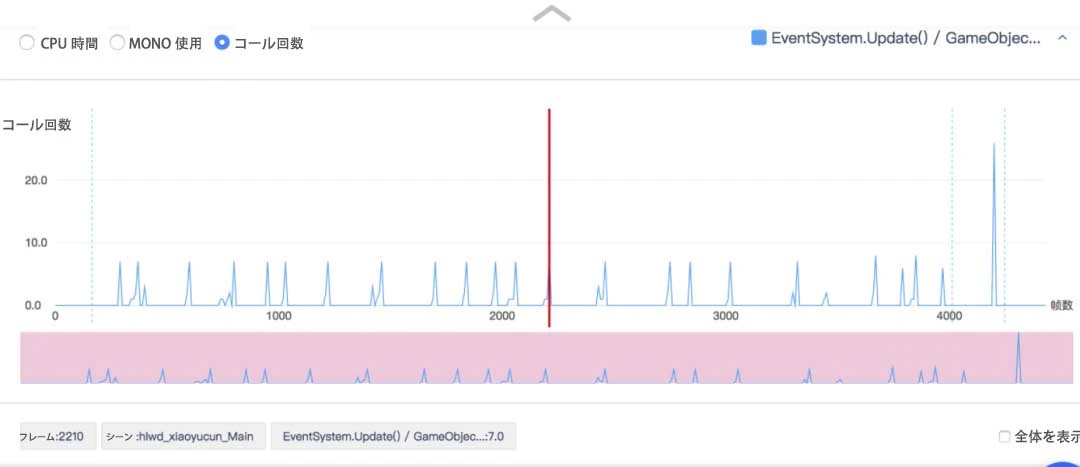Click the 帧数 axis unit label
The image size is (1080, 467).
[1061, 304]
